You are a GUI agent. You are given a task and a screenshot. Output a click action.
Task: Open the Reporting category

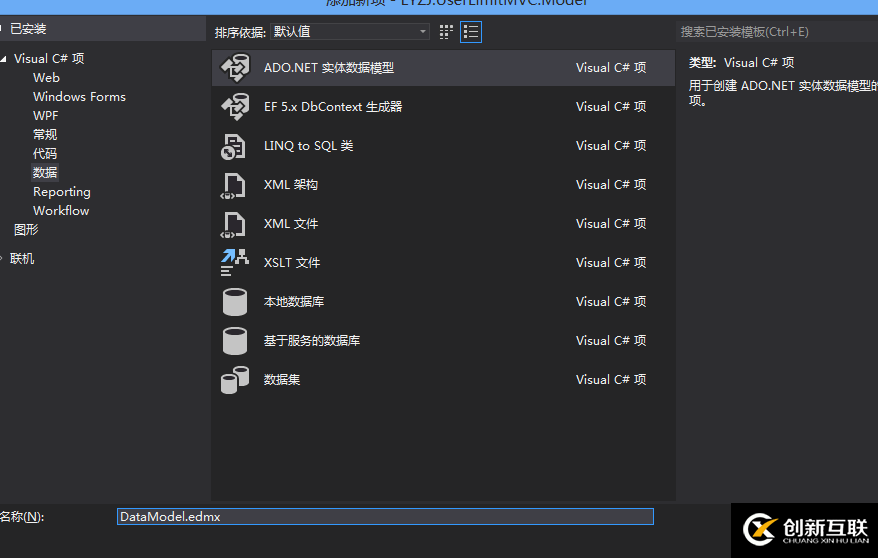coord(62,192)
